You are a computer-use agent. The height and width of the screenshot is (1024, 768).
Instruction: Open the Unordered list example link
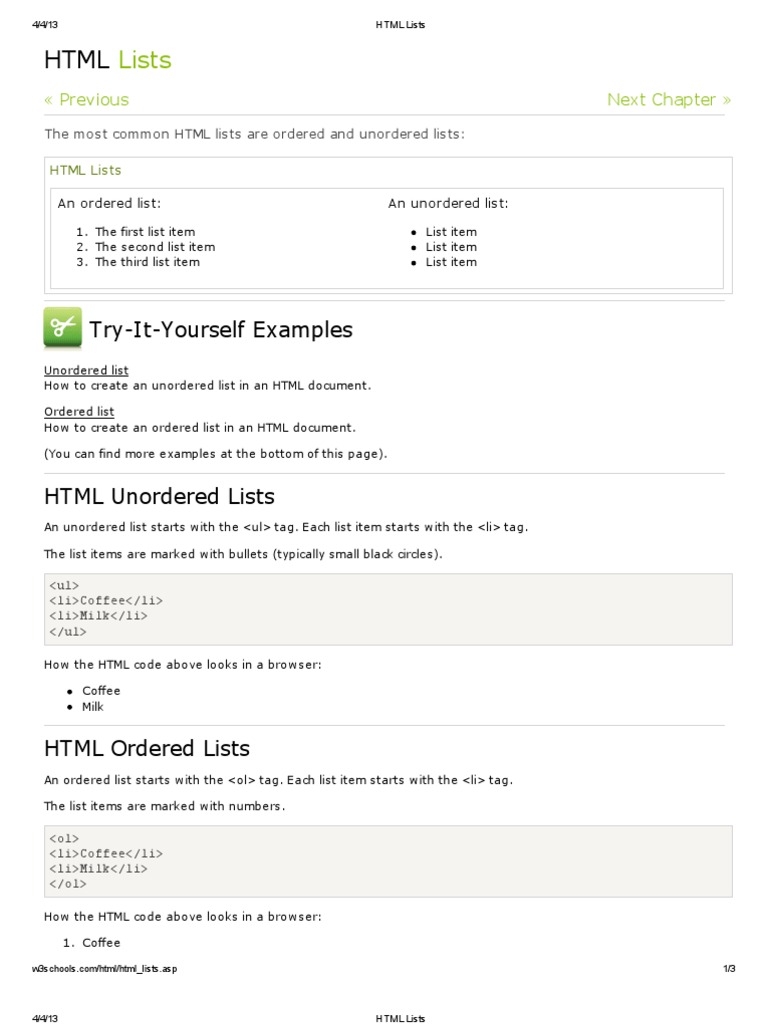coord(86,370)
